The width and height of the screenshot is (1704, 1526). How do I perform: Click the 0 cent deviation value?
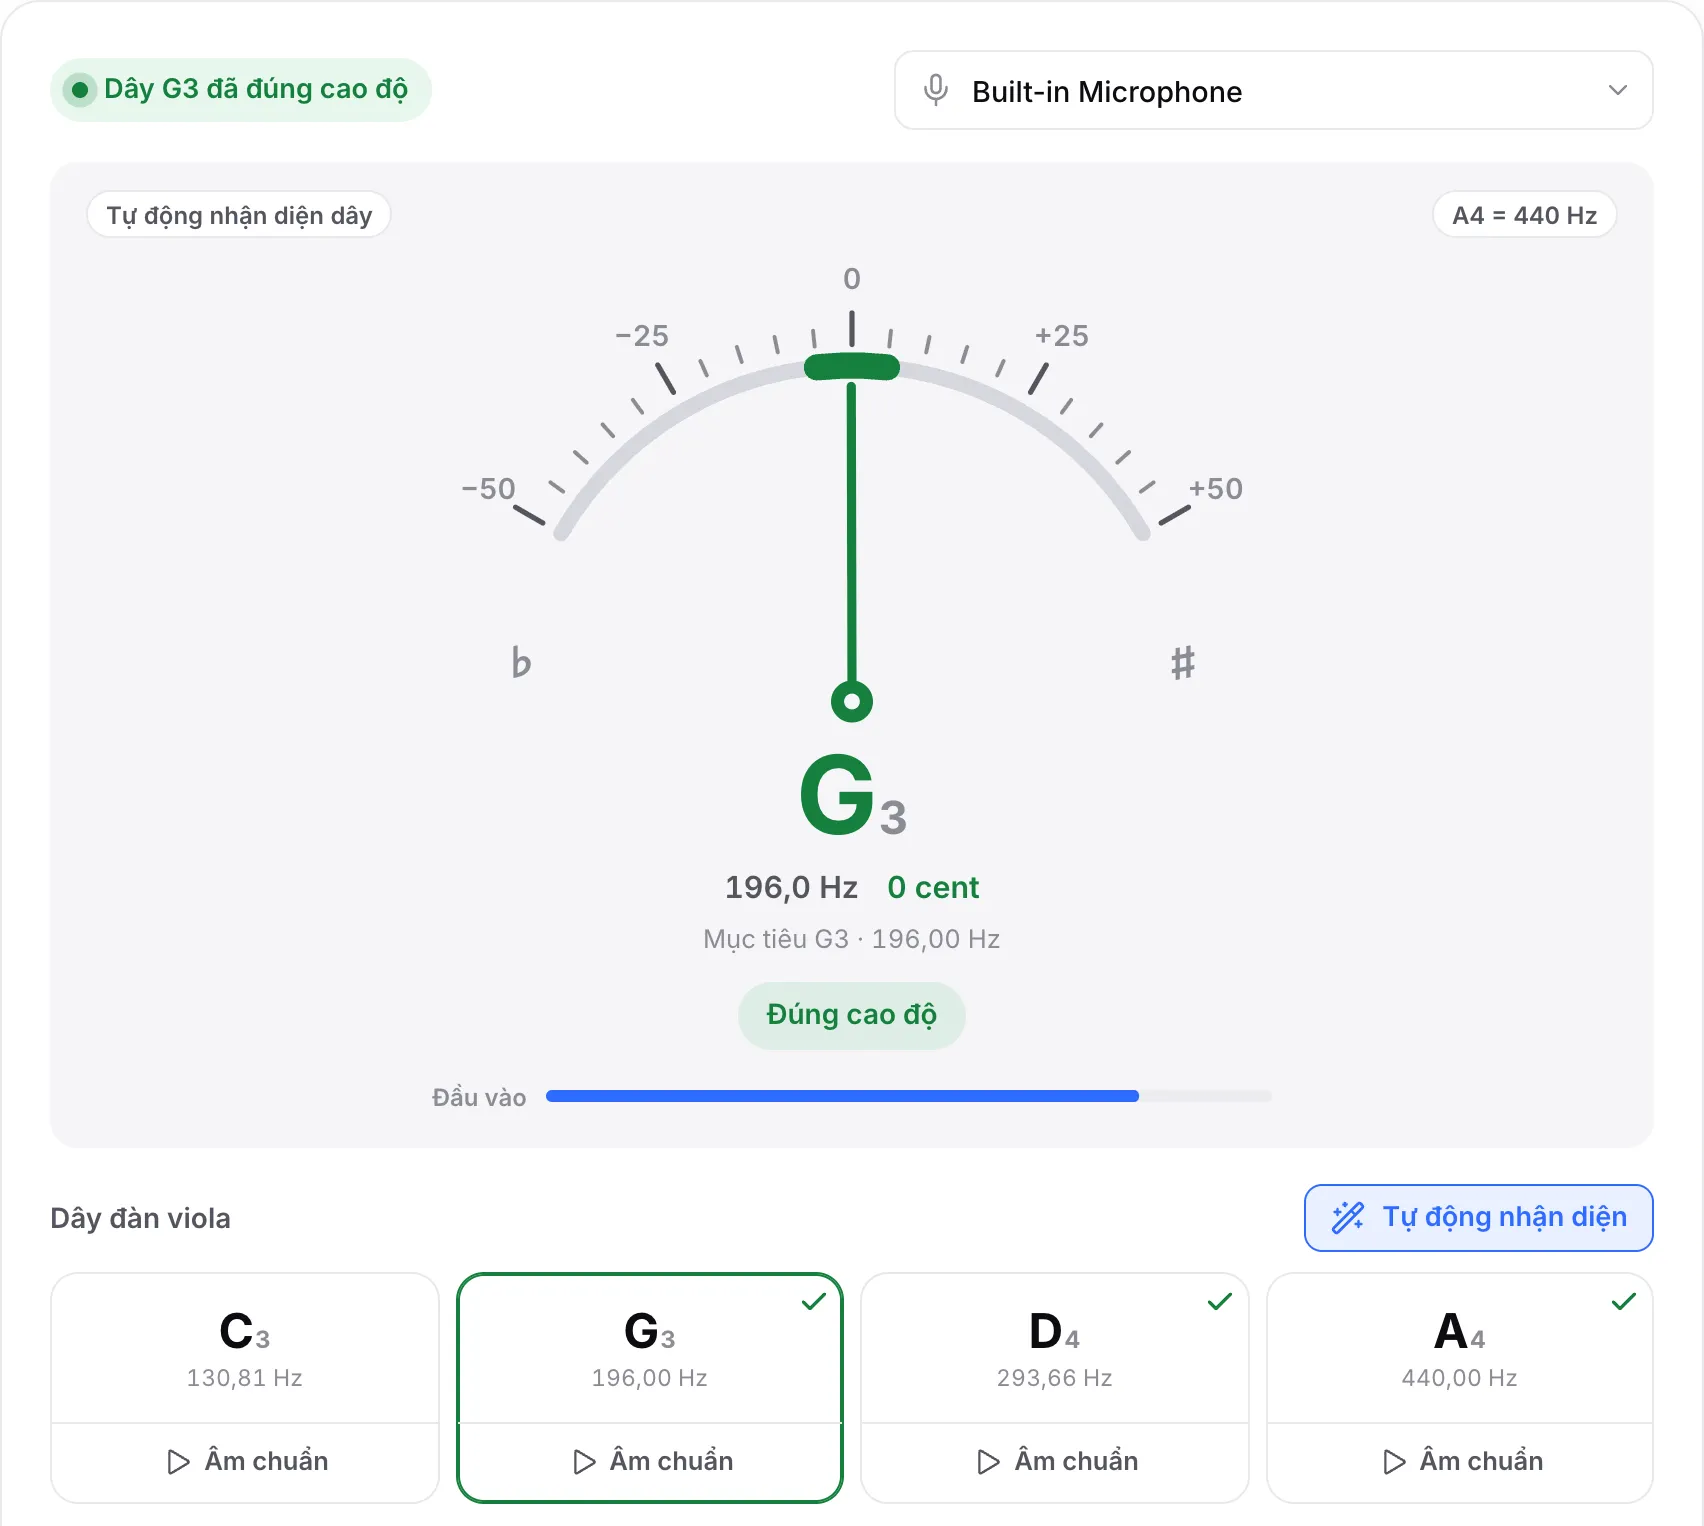[x=933, y=887]
